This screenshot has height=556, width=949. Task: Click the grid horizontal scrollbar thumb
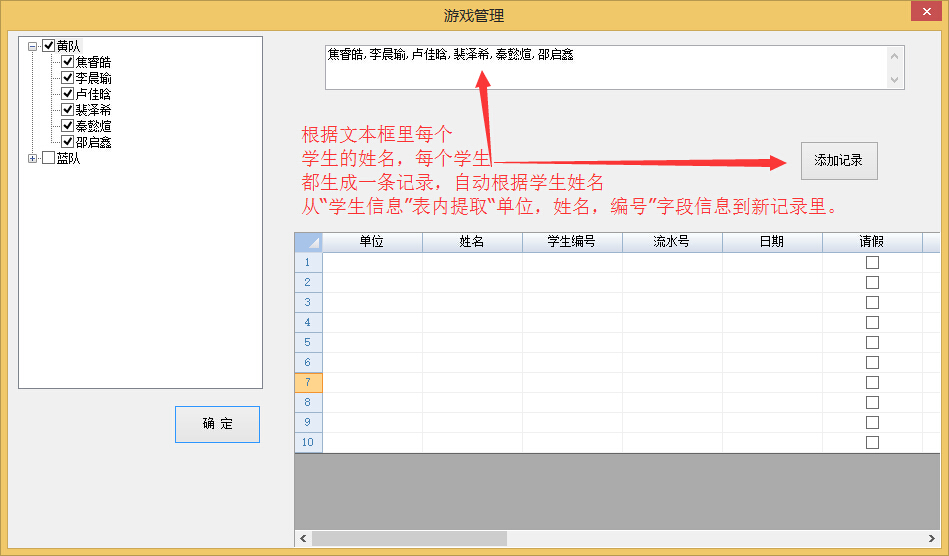tap(409, 538)
